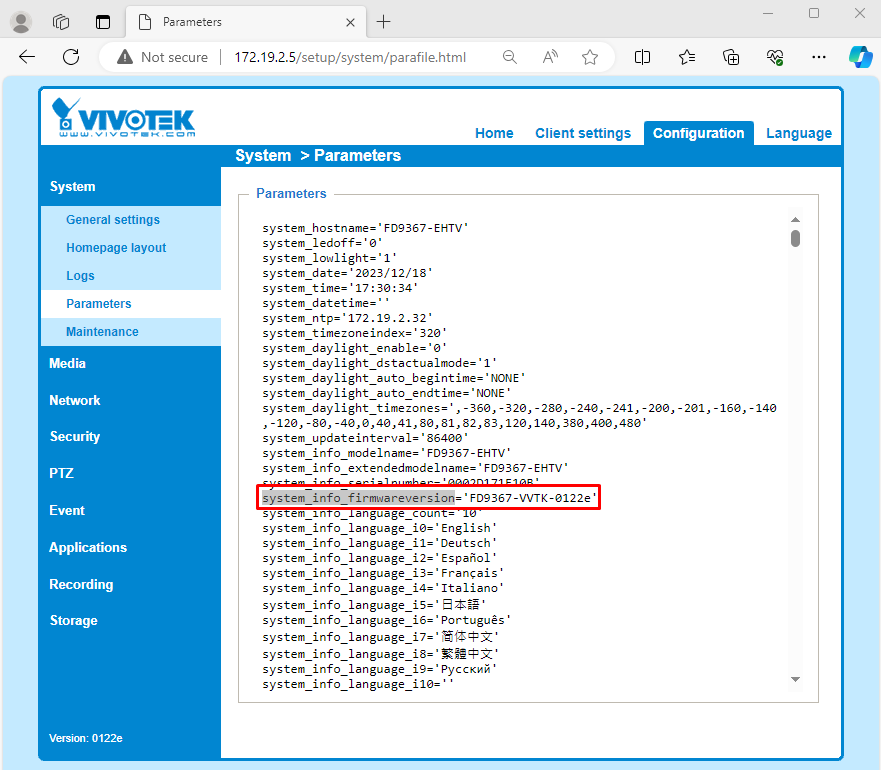Open the Client settings tab
Image resolution: width=881 pixels, height=770 pixels.
583,132
